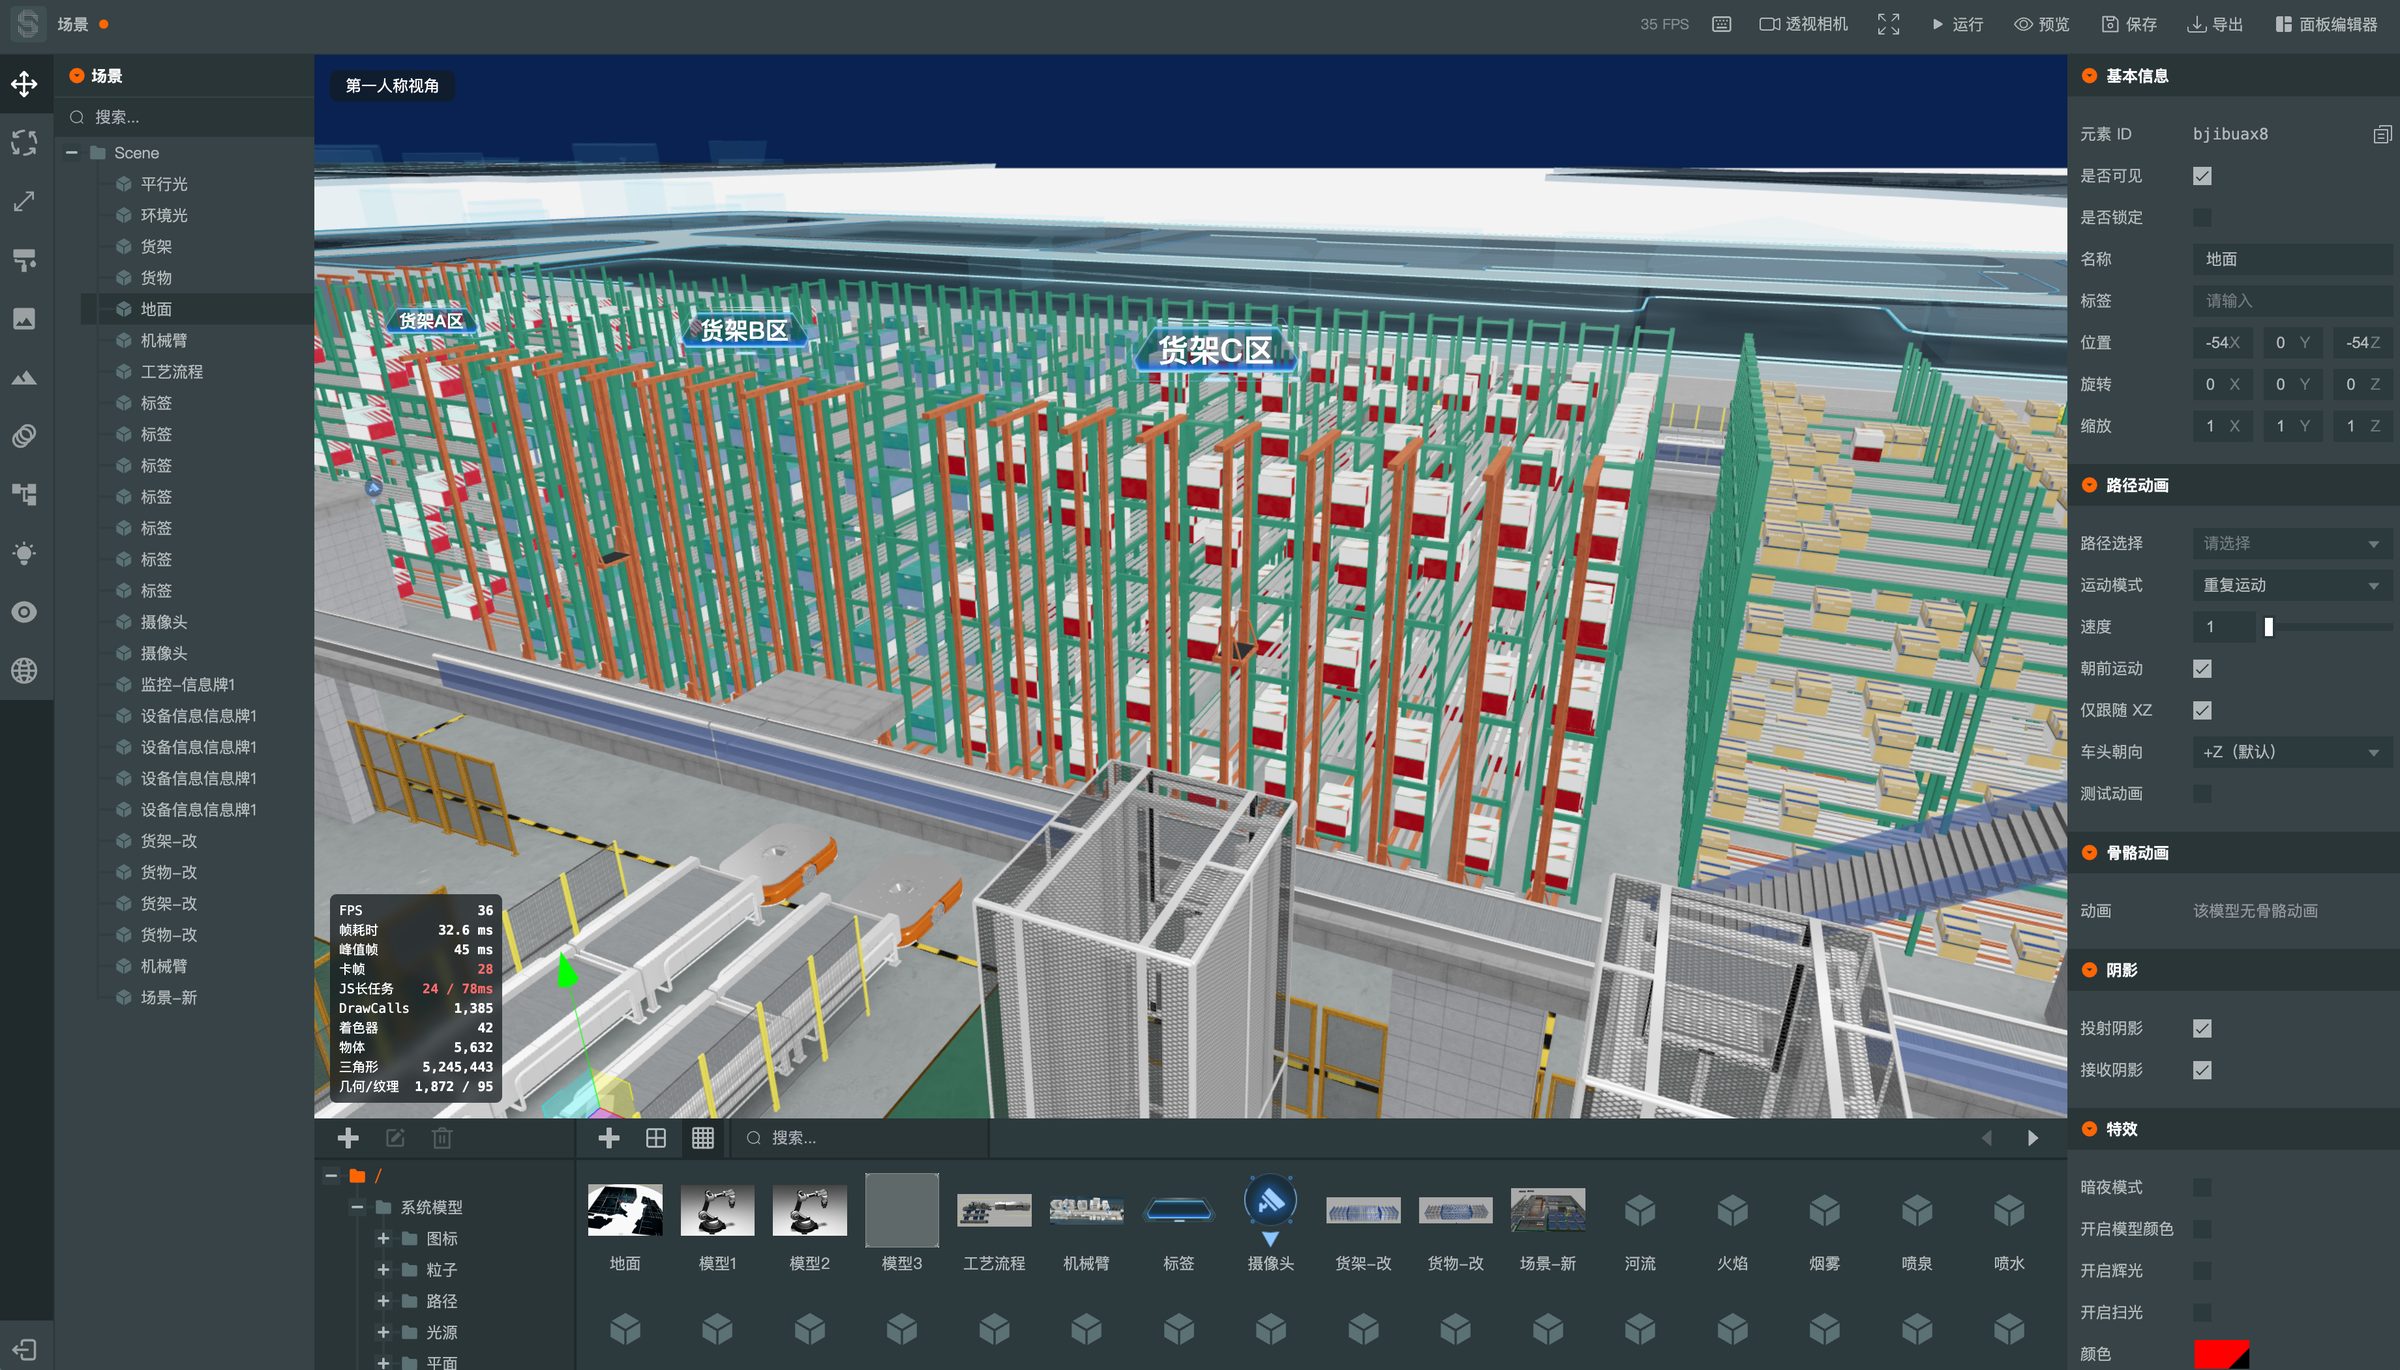Switch asset list to large grid view
The image size is (2400, 1370).
(x=656, y=1138)
